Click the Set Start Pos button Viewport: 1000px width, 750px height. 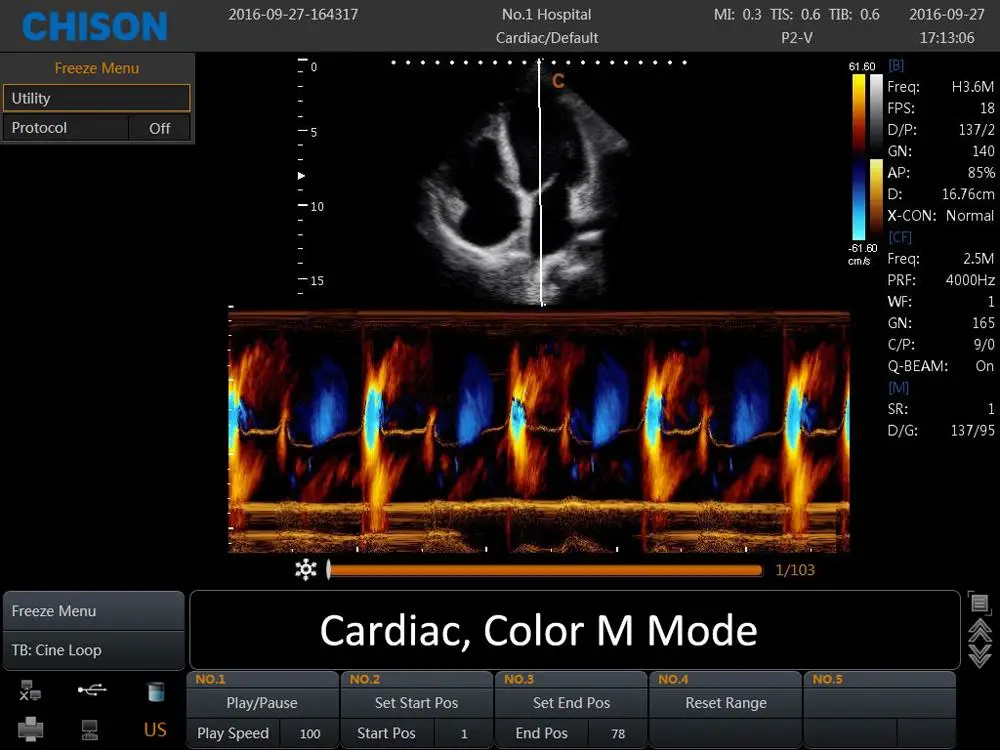tap(415, 703)
